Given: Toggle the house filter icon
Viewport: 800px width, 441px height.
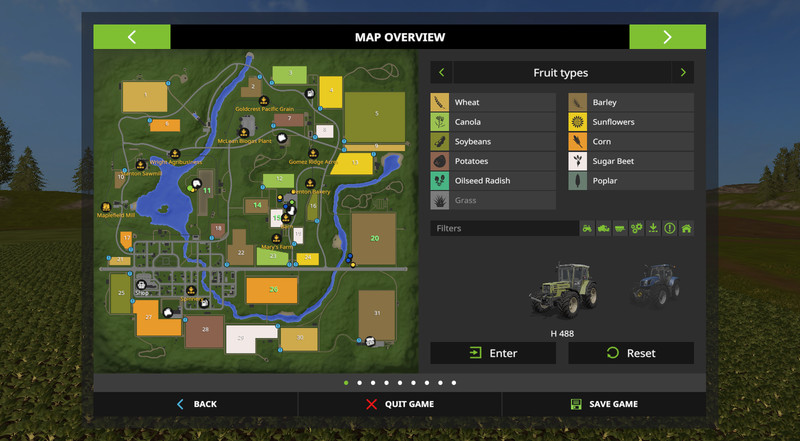Looking at the screenshot, I should (686, 228).
